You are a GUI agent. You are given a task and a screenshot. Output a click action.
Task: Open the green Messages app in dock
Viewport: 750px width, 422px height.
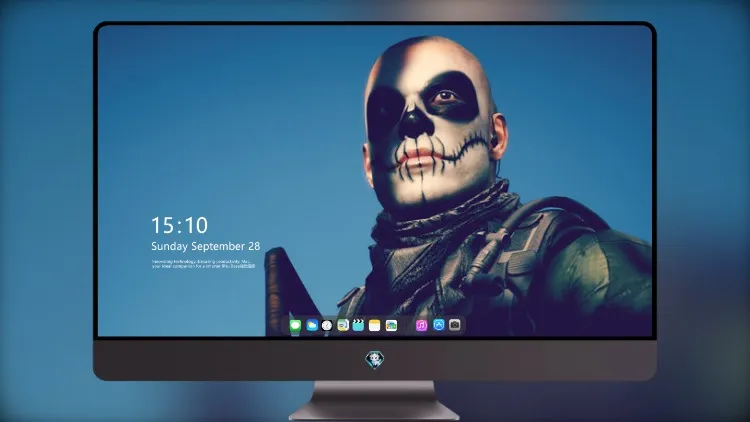[x=295, y=326]
